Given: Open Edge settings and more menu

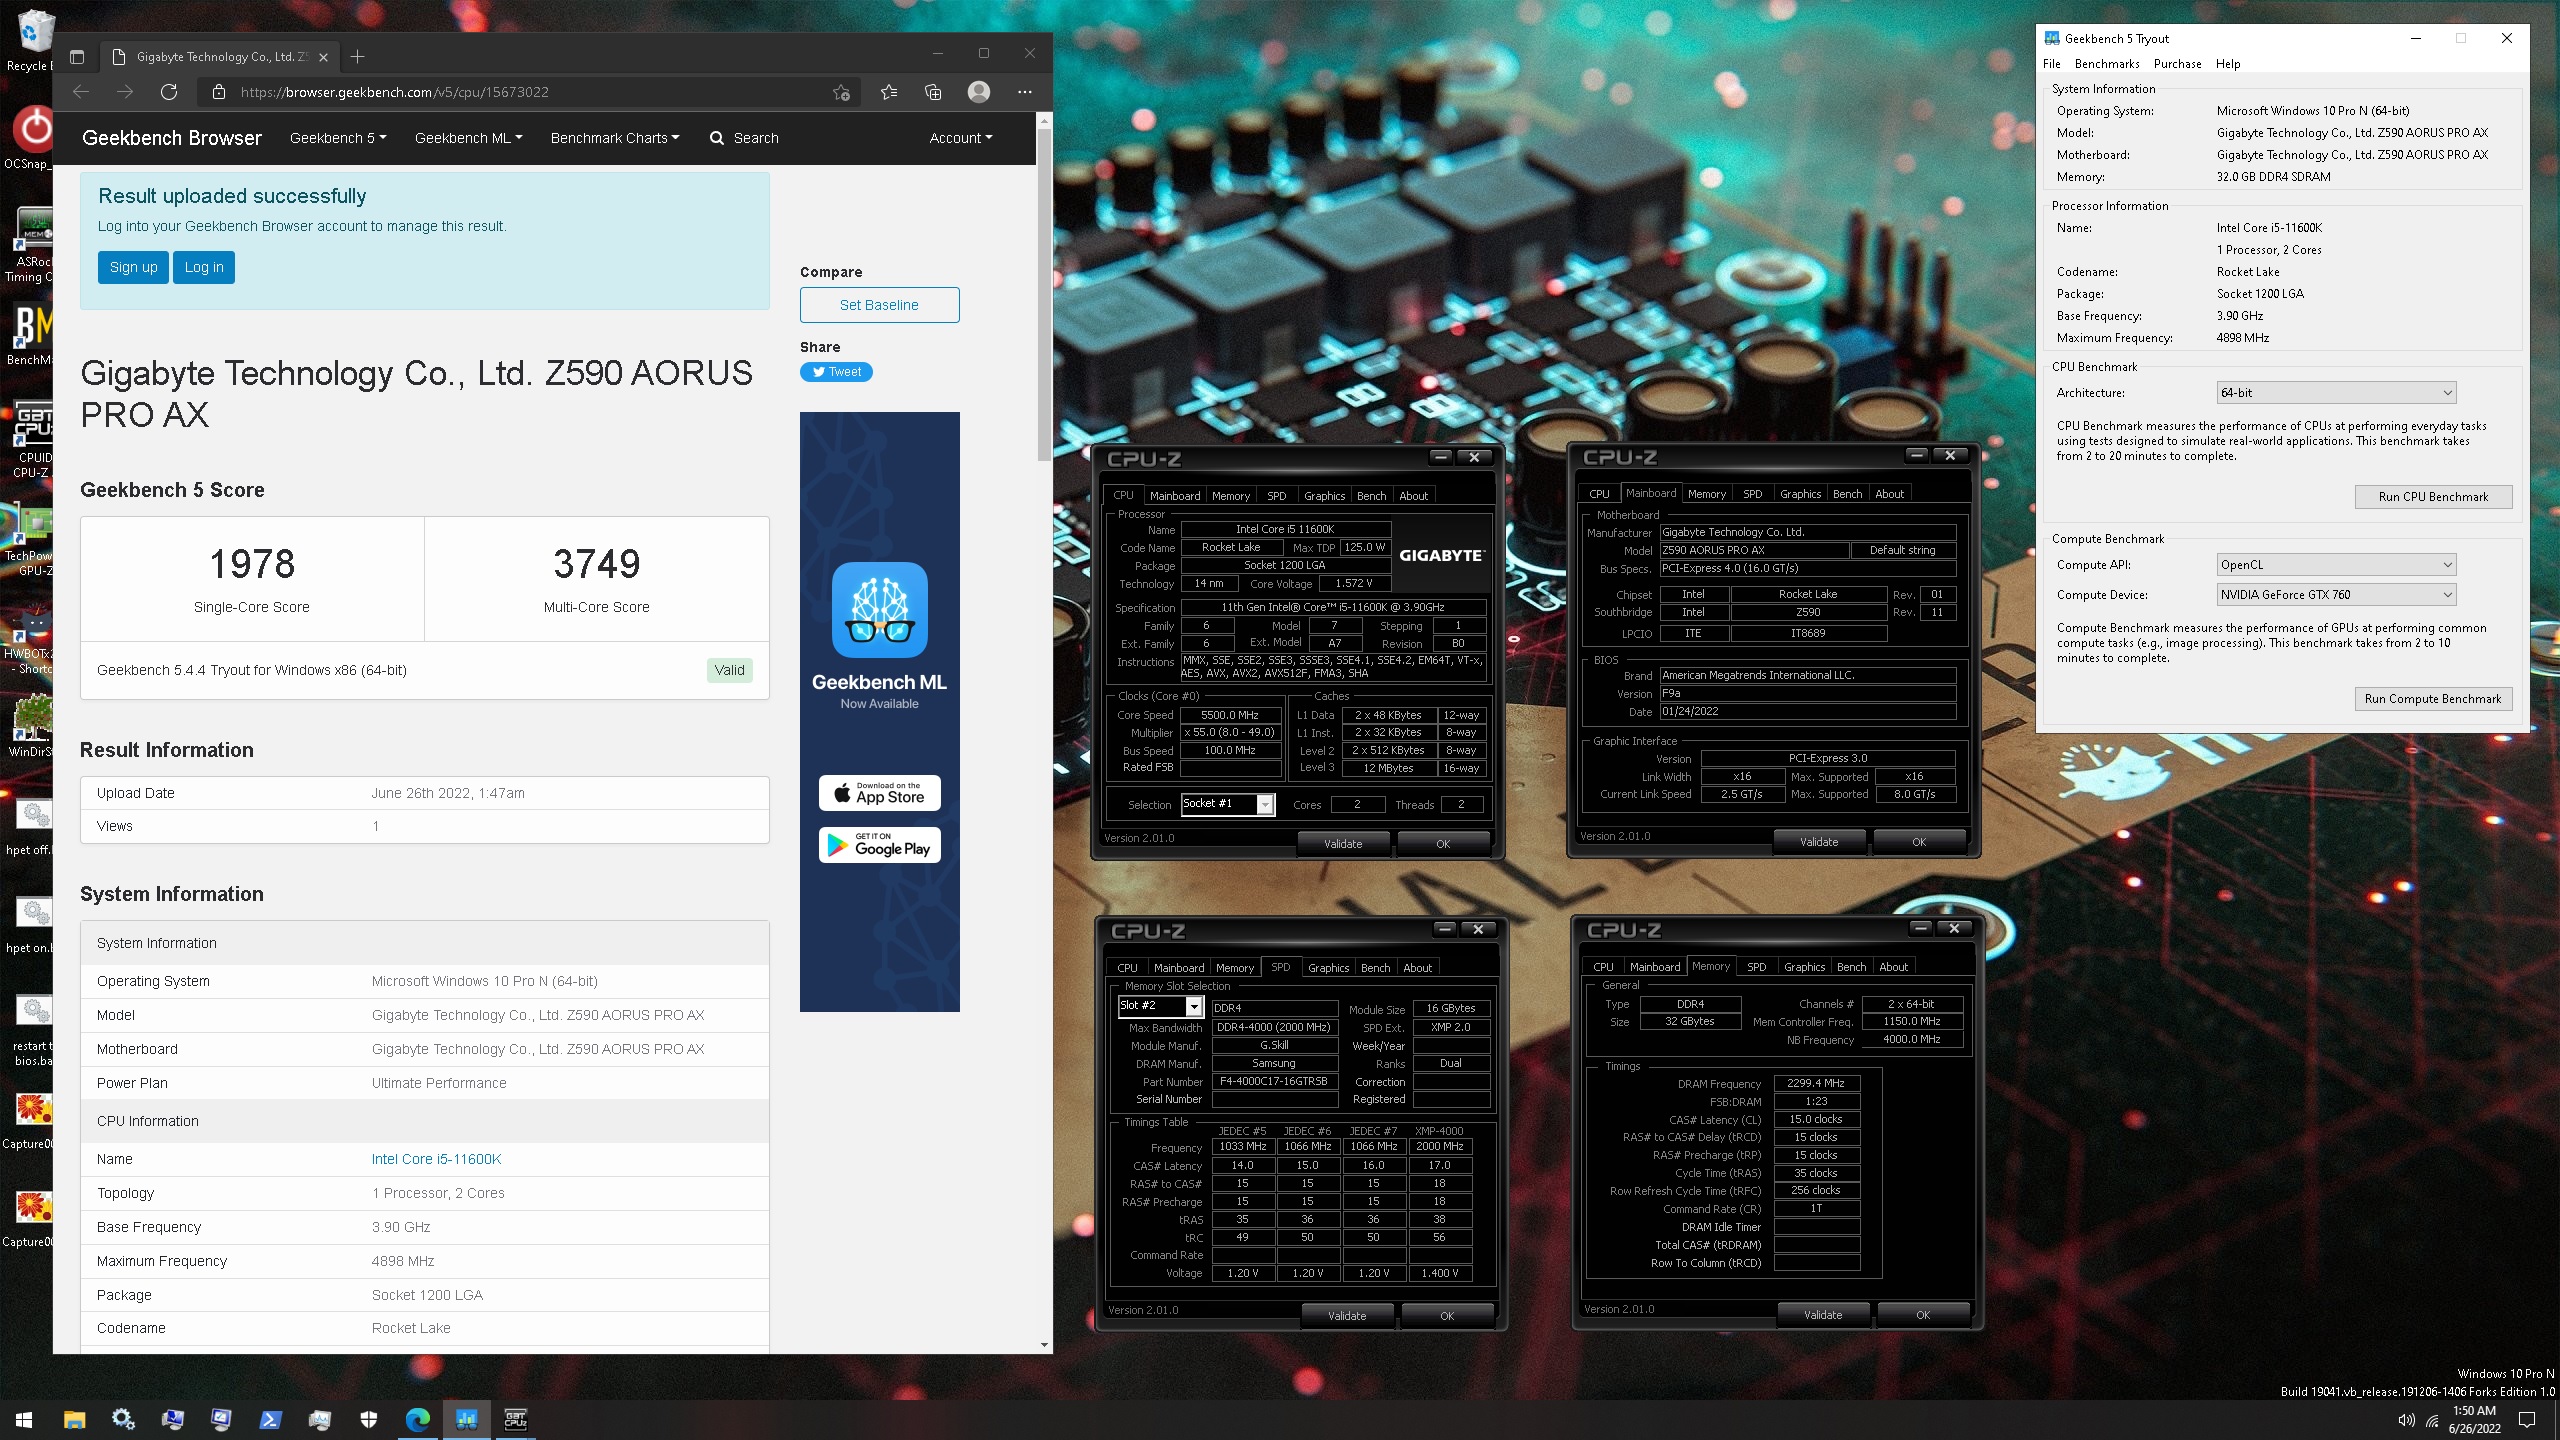Looking at the screenshot, I should [x=1025, y=92].
